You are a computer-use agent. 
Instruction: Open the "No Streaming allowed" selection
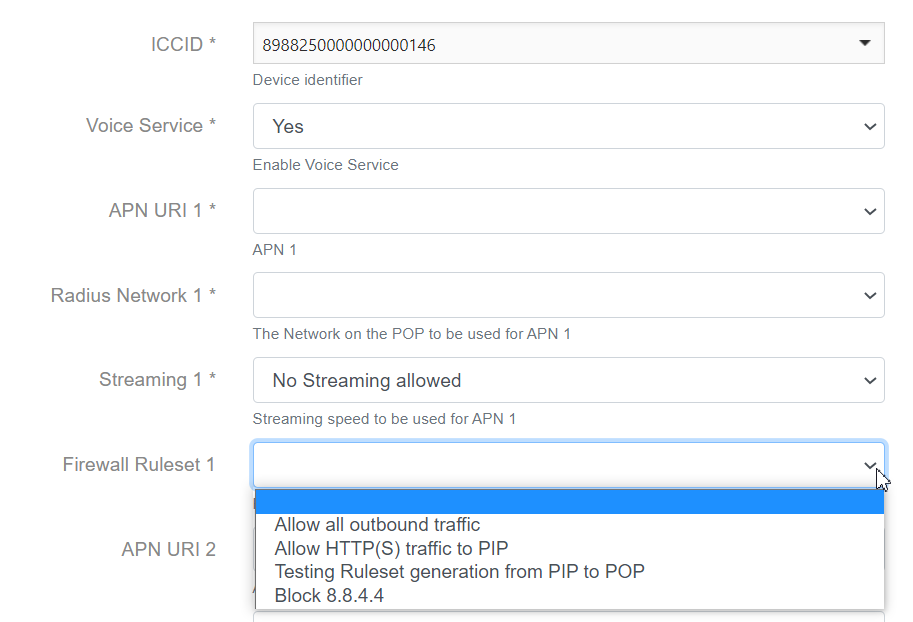560,381
